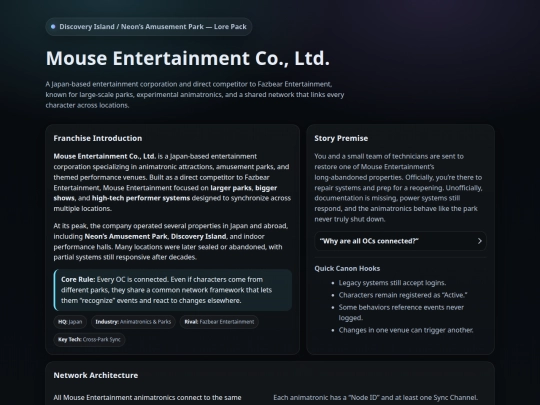Click the Network Architecture heading

[x=96, y=375]
